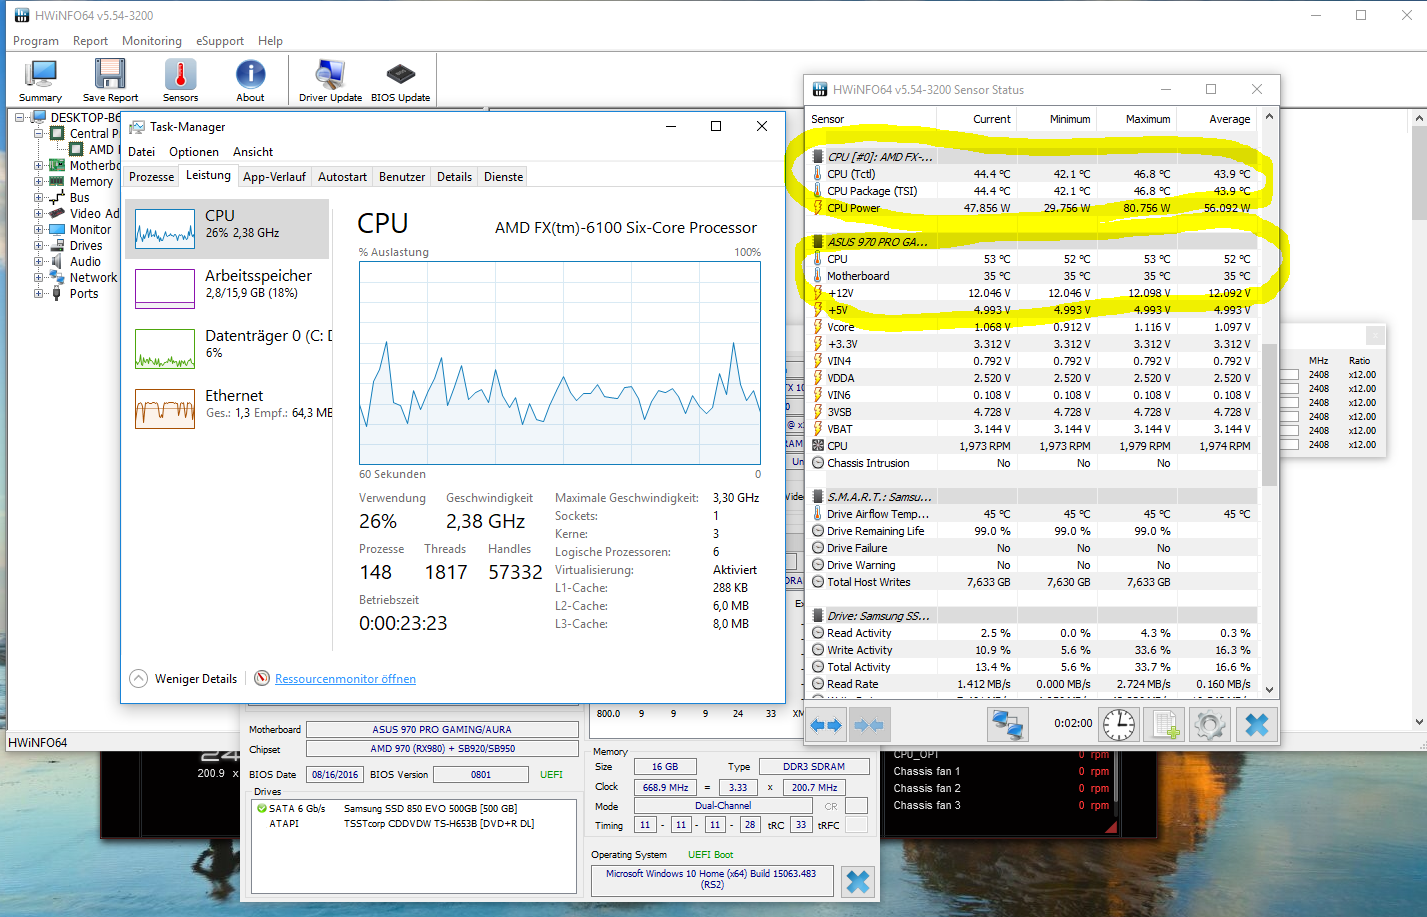Viewport: 1427px width, 917px height.
Task: Open the eSupport menu
Action: coord(220,41)
